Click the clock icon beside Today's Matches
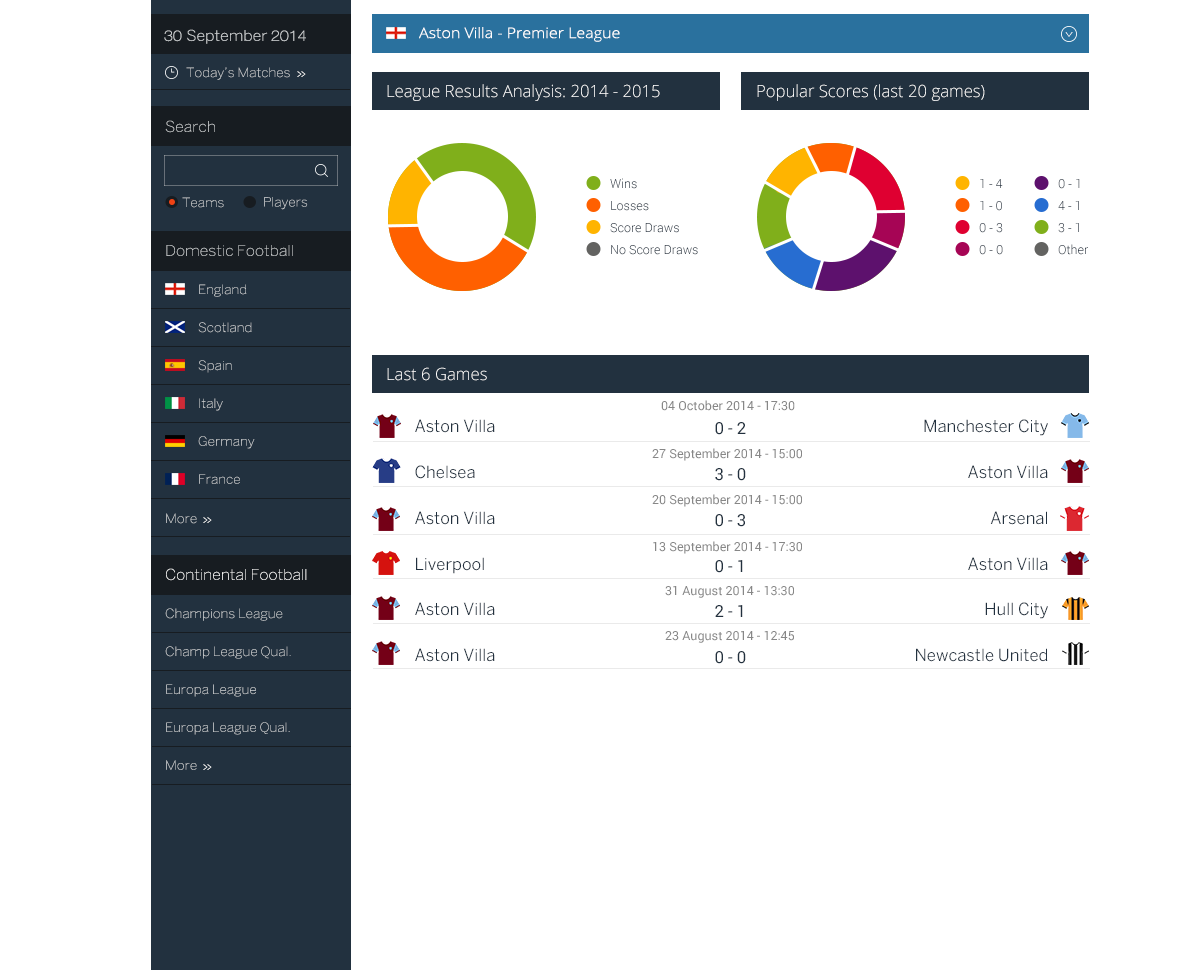 point(171,73)
